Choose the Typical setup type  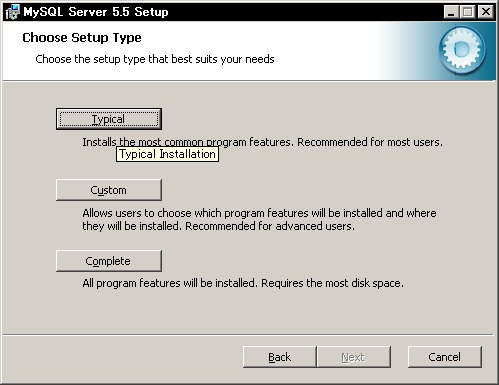pos(109,119)
